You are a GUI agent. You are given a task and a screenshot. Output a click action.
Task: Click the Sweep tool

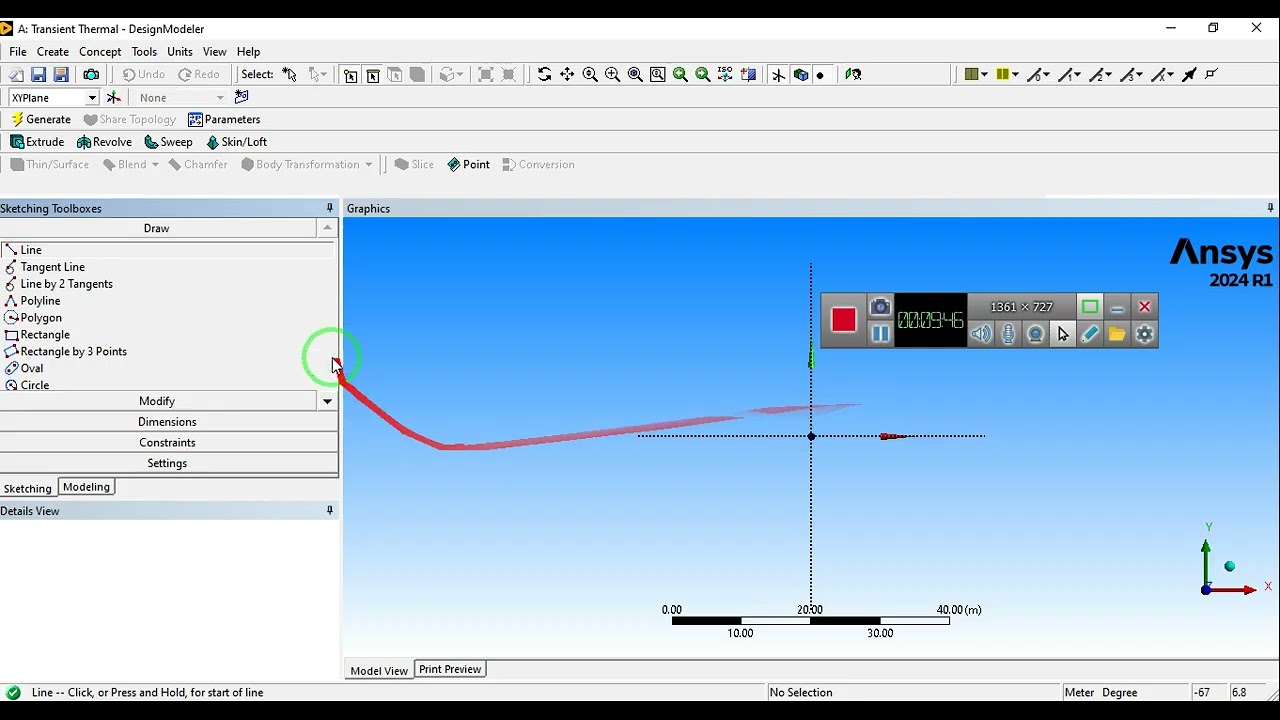point(168,142)
